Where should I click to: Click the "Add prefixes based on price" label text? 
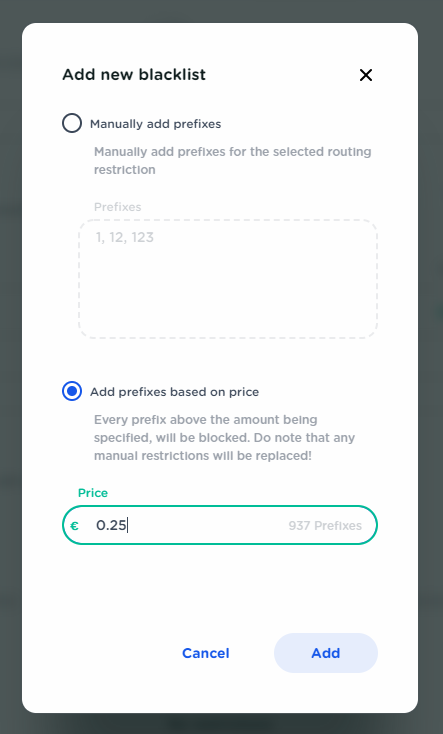click(174, 392)
